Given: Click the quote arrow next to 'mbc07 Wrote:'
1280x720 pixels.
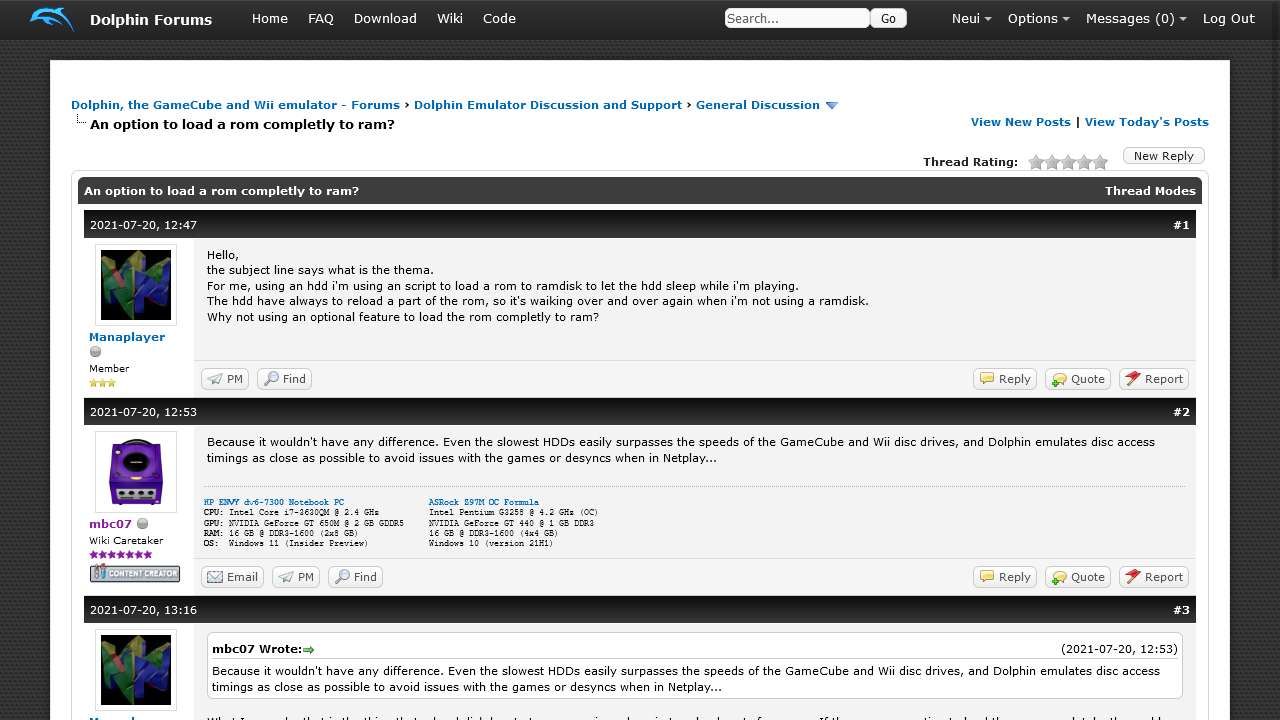Looking at the screenshot, I should [x=309, y=650].
